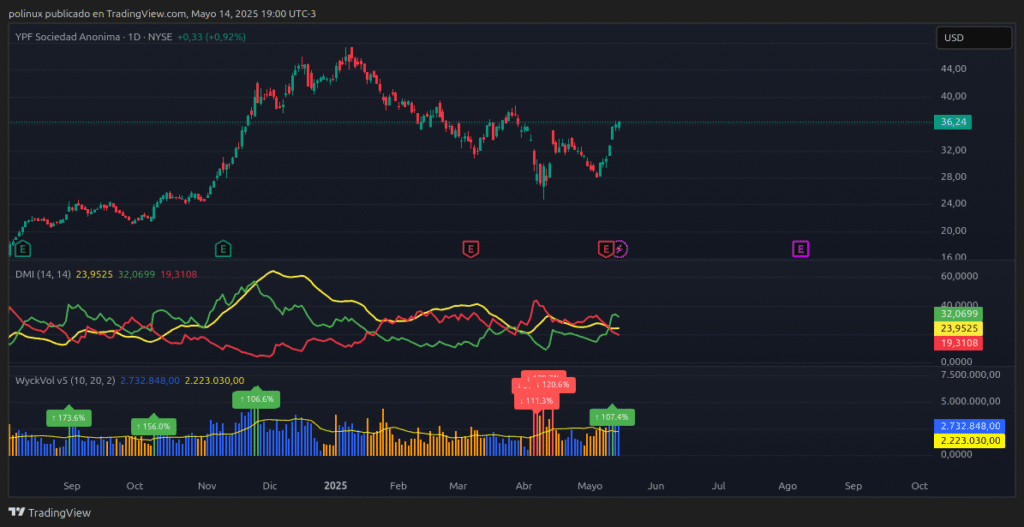Click the 7.500.000,00 volume axis label
This screenshot has height=527, width=1024.
[968, 374]
